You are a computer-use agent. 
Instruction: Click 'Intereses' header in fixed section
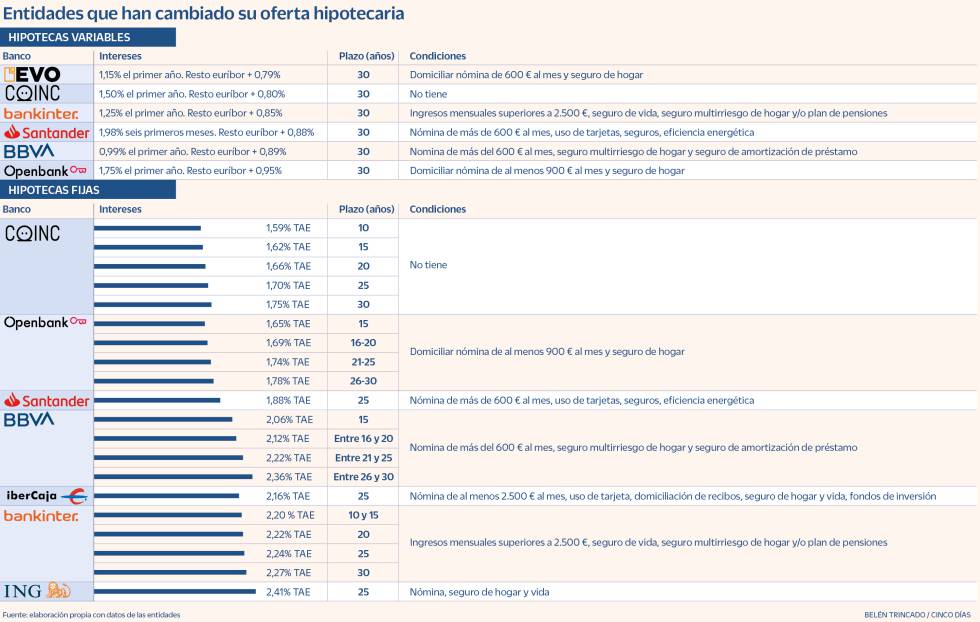pos(120,209)
